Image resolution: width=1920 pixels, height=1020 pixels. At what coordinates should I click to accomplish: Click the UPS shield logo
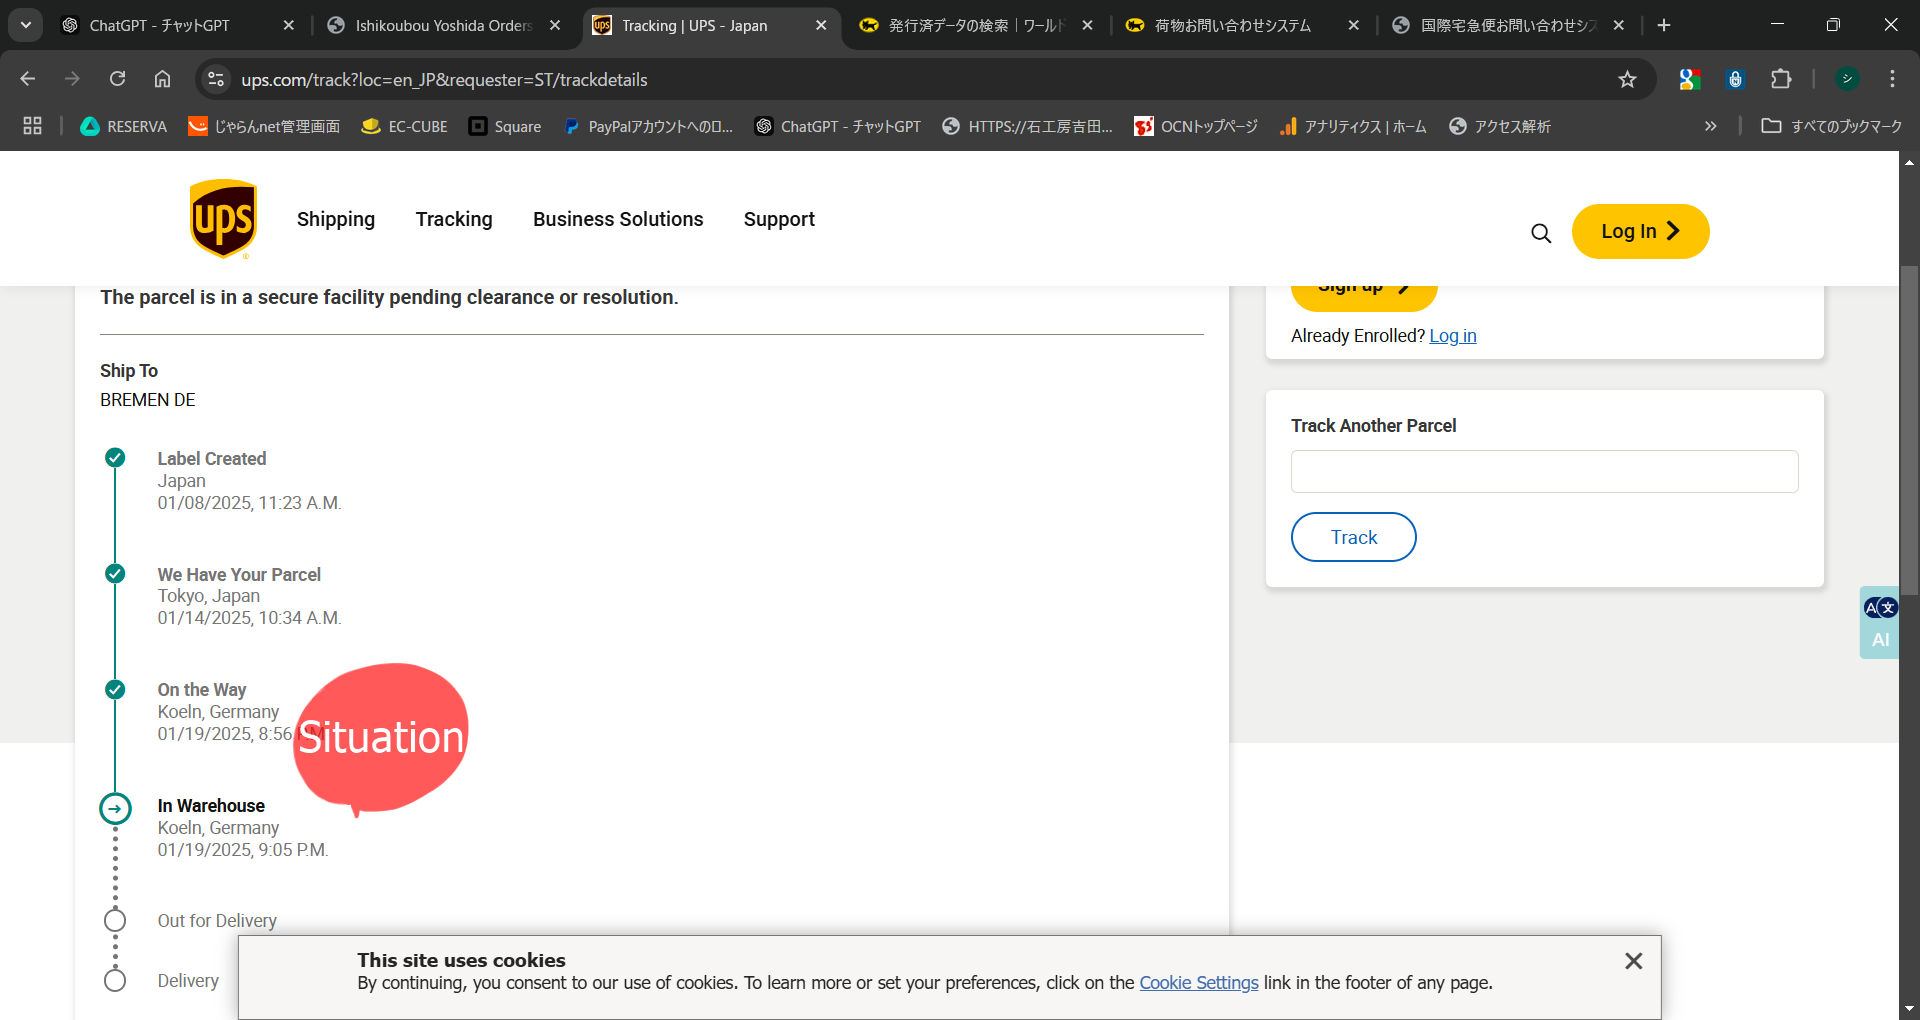223,219
